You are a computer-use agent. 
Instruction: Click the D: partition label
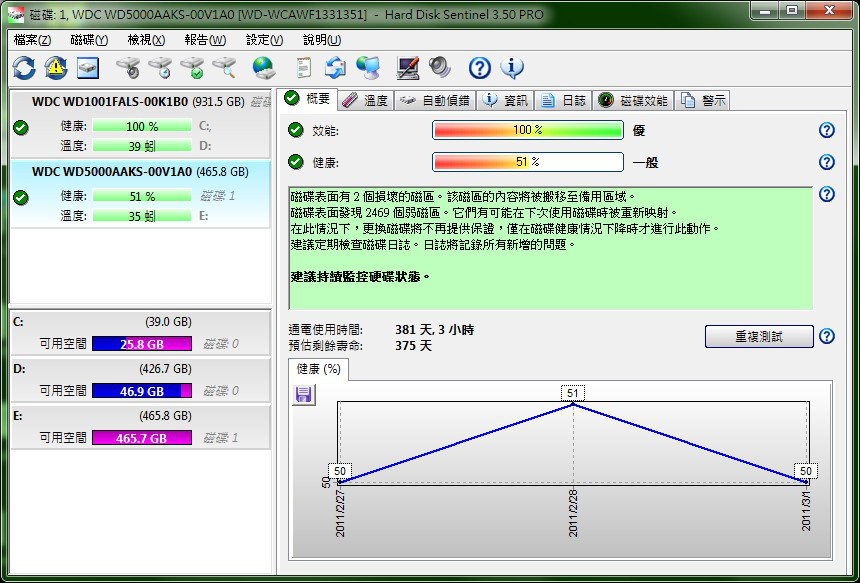(x=18, y=369)
